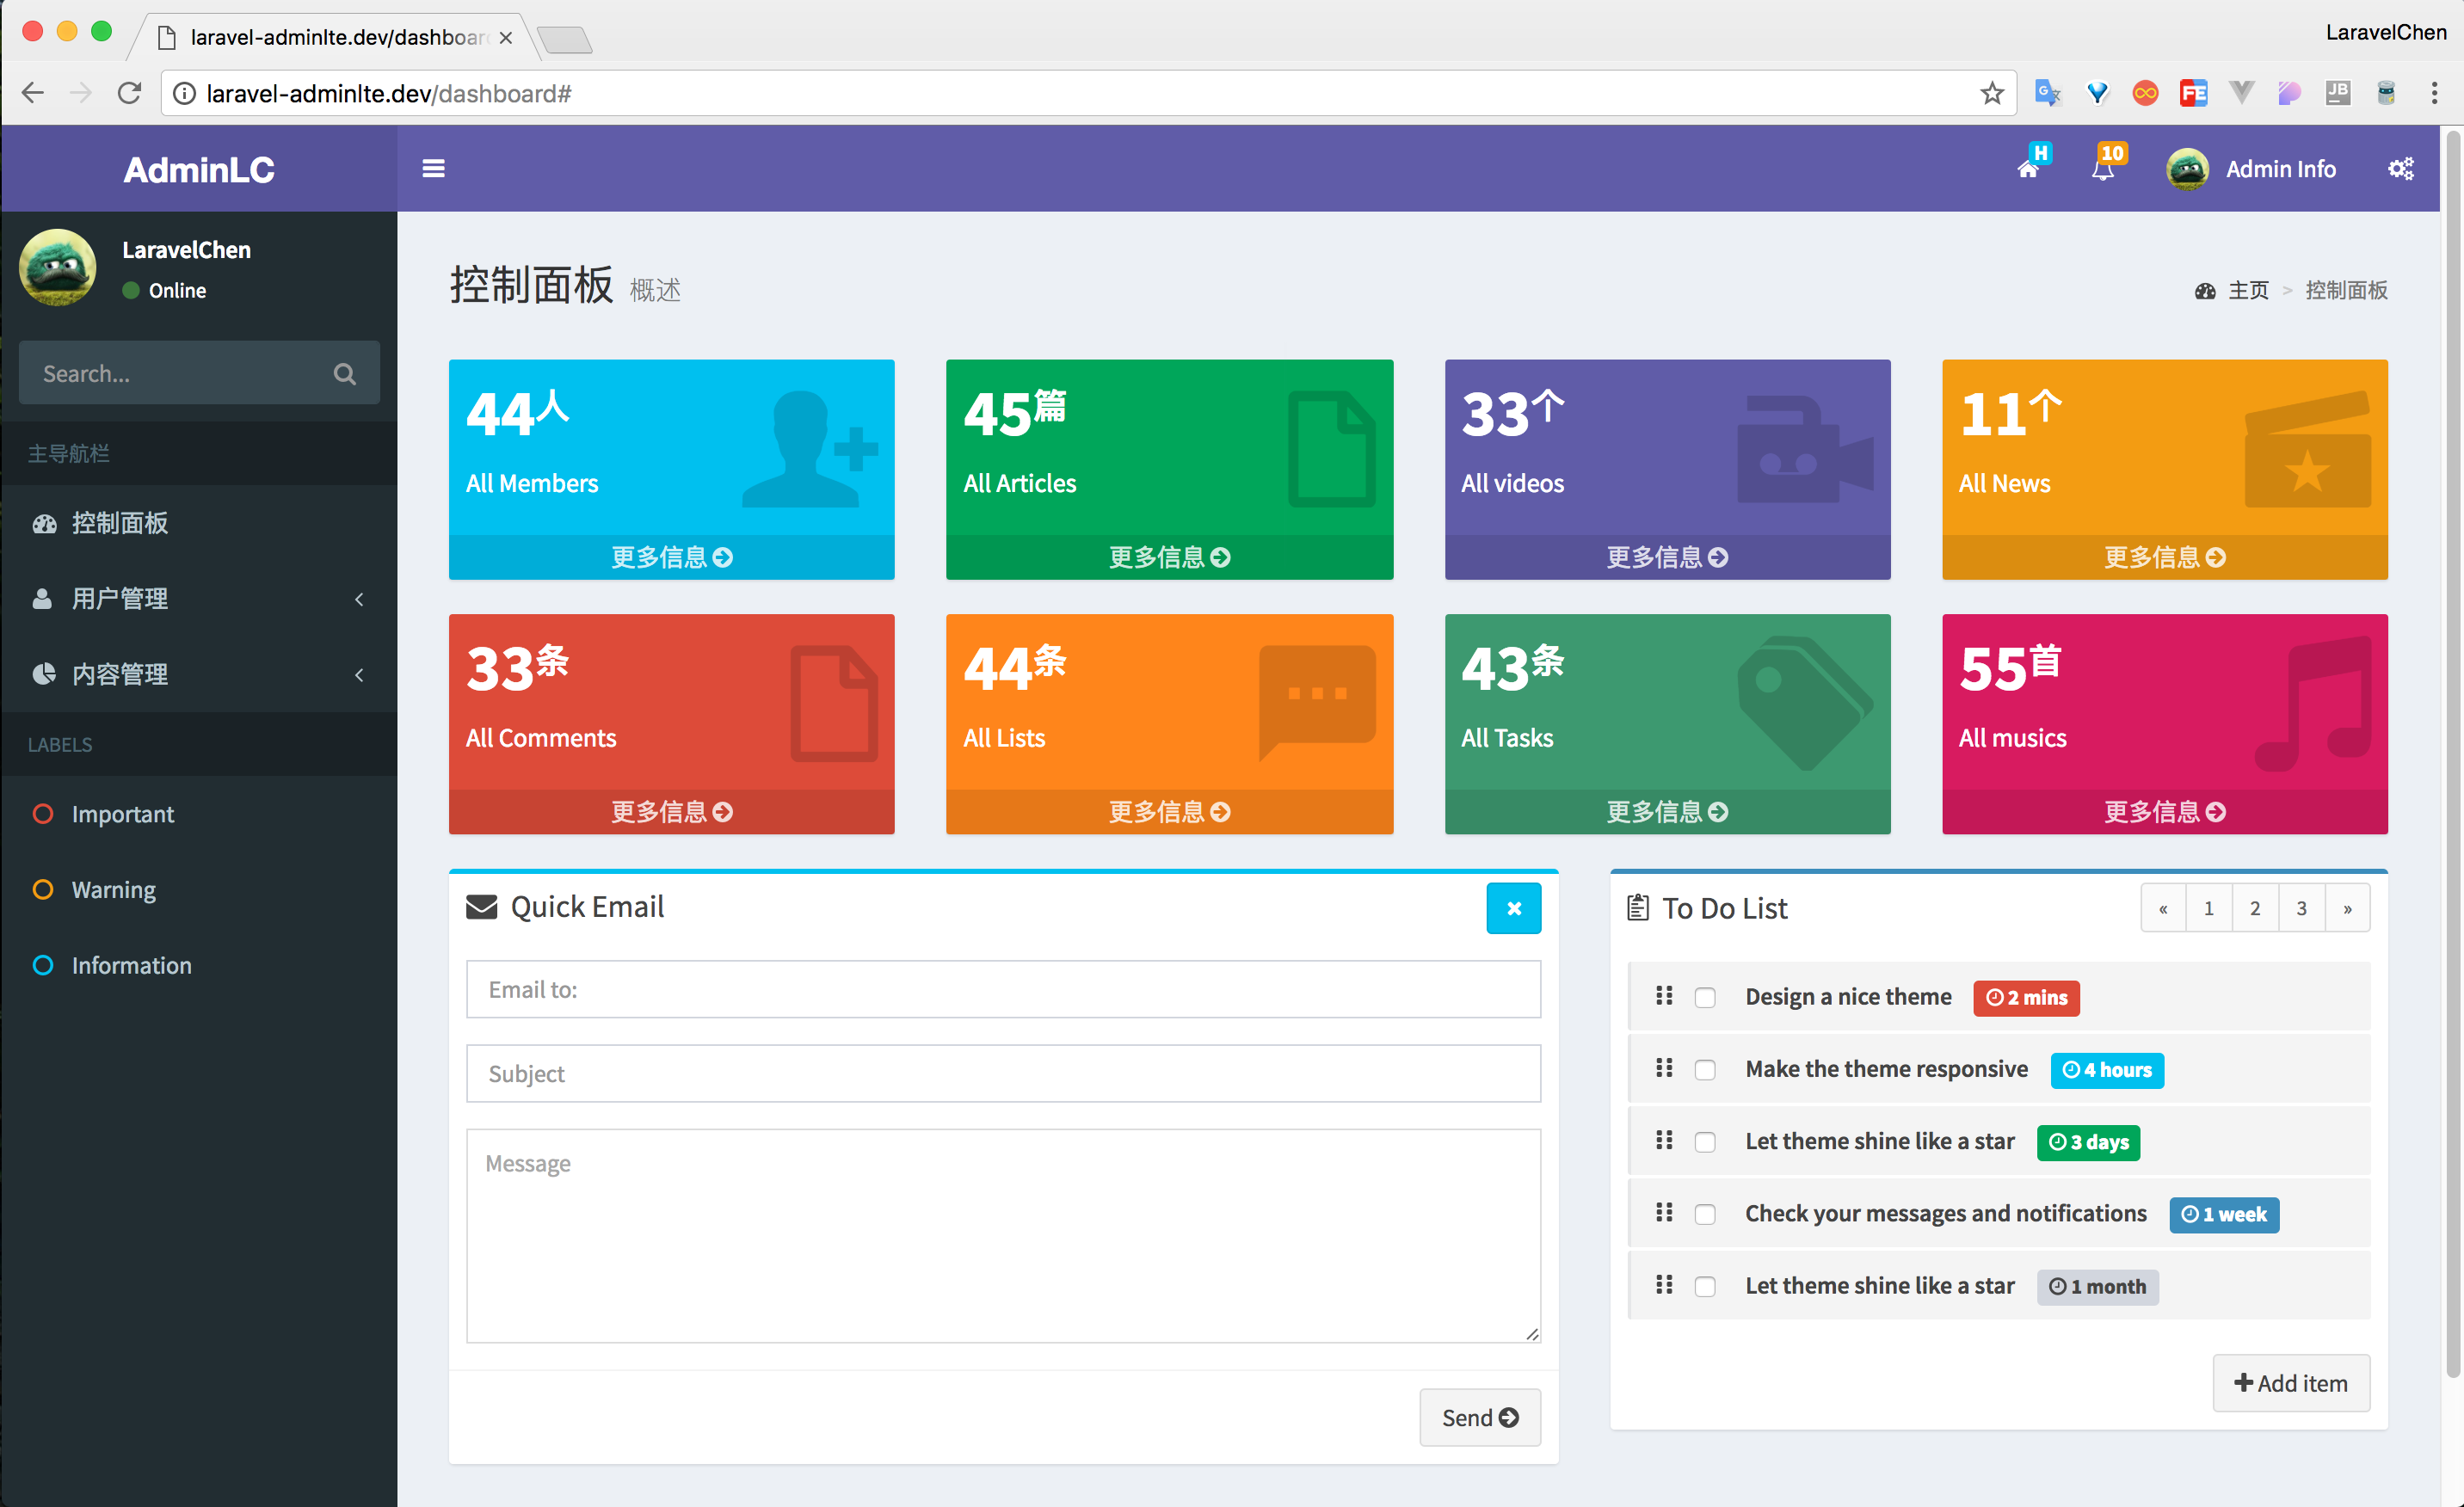2464x1507 pixels.
Task: Tick 'Make the theme responsive' checkbox
Action: point(1705,1070)
